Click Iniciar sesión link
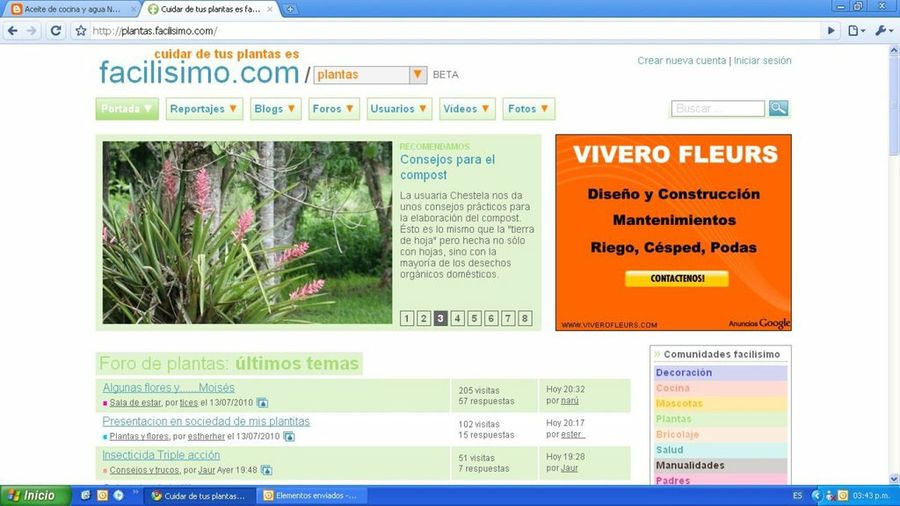 pos(762,60)
